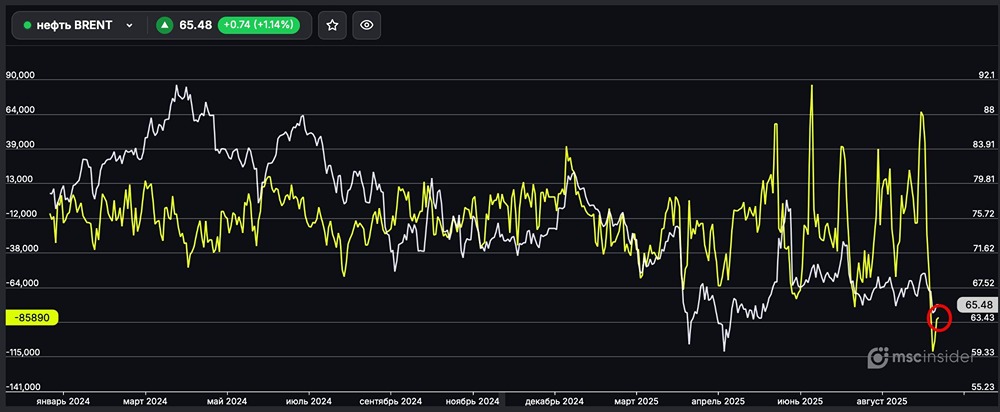Select август 2025 on the time axis
Screen dimensions: 1000x412
click(881, 400)
